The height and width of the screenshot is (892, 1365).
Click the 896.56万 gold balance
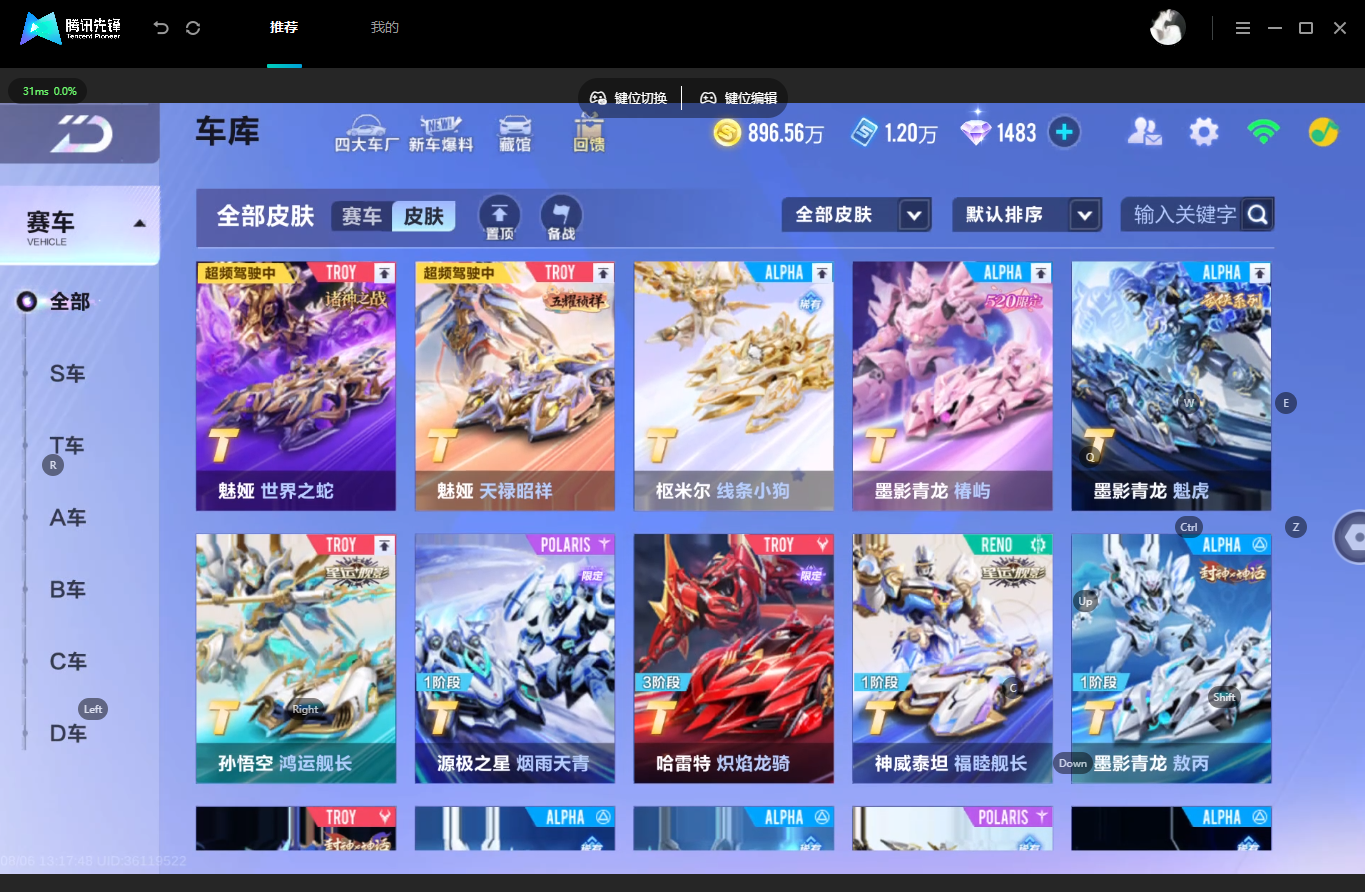[x=786, y=133]
